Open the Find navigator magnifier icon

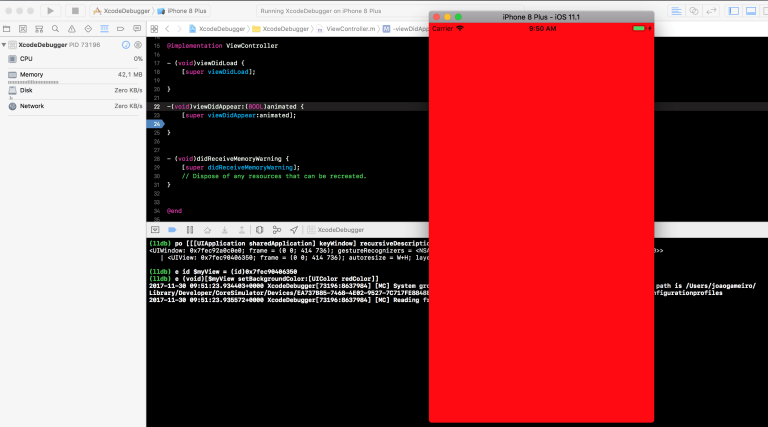tap(55, 29)
